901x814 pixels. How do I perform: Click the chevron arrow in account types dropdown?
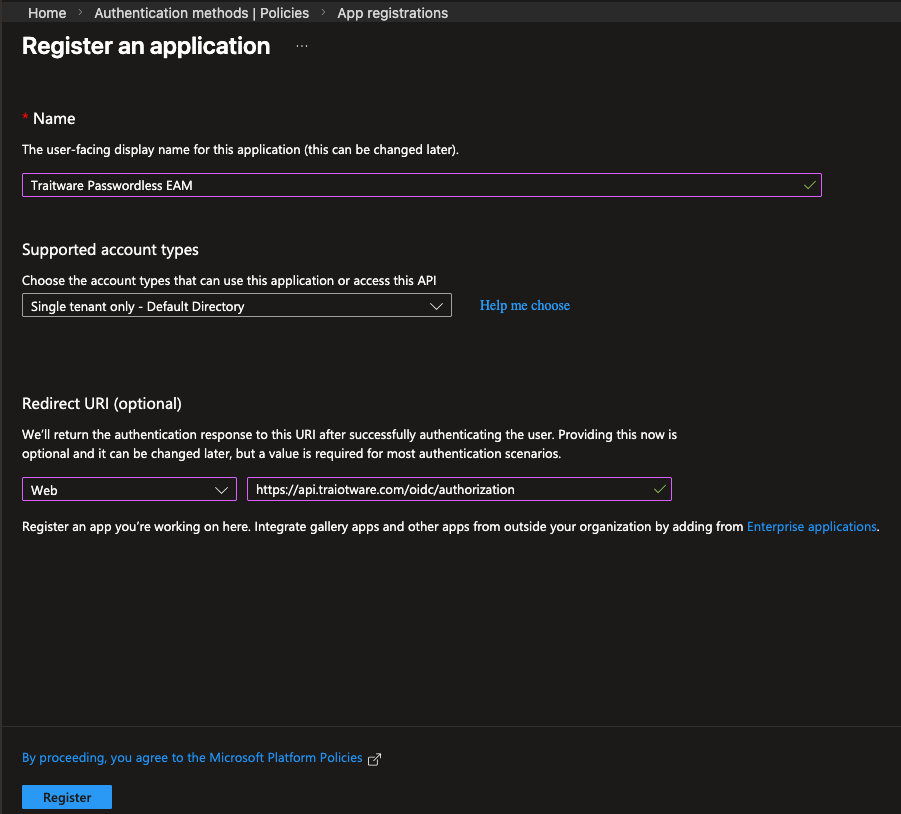[x=436, y=306]
